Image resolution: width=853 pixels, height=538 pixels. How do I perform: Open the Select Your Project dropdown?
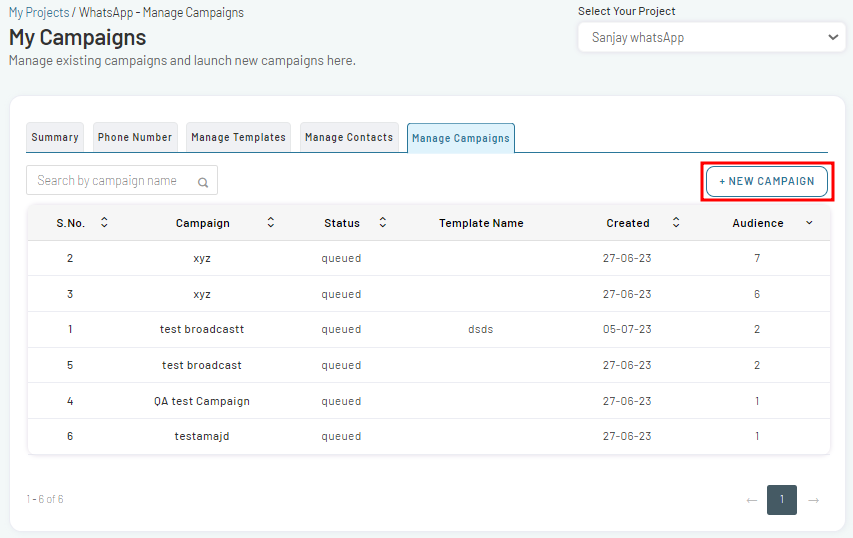712,38
